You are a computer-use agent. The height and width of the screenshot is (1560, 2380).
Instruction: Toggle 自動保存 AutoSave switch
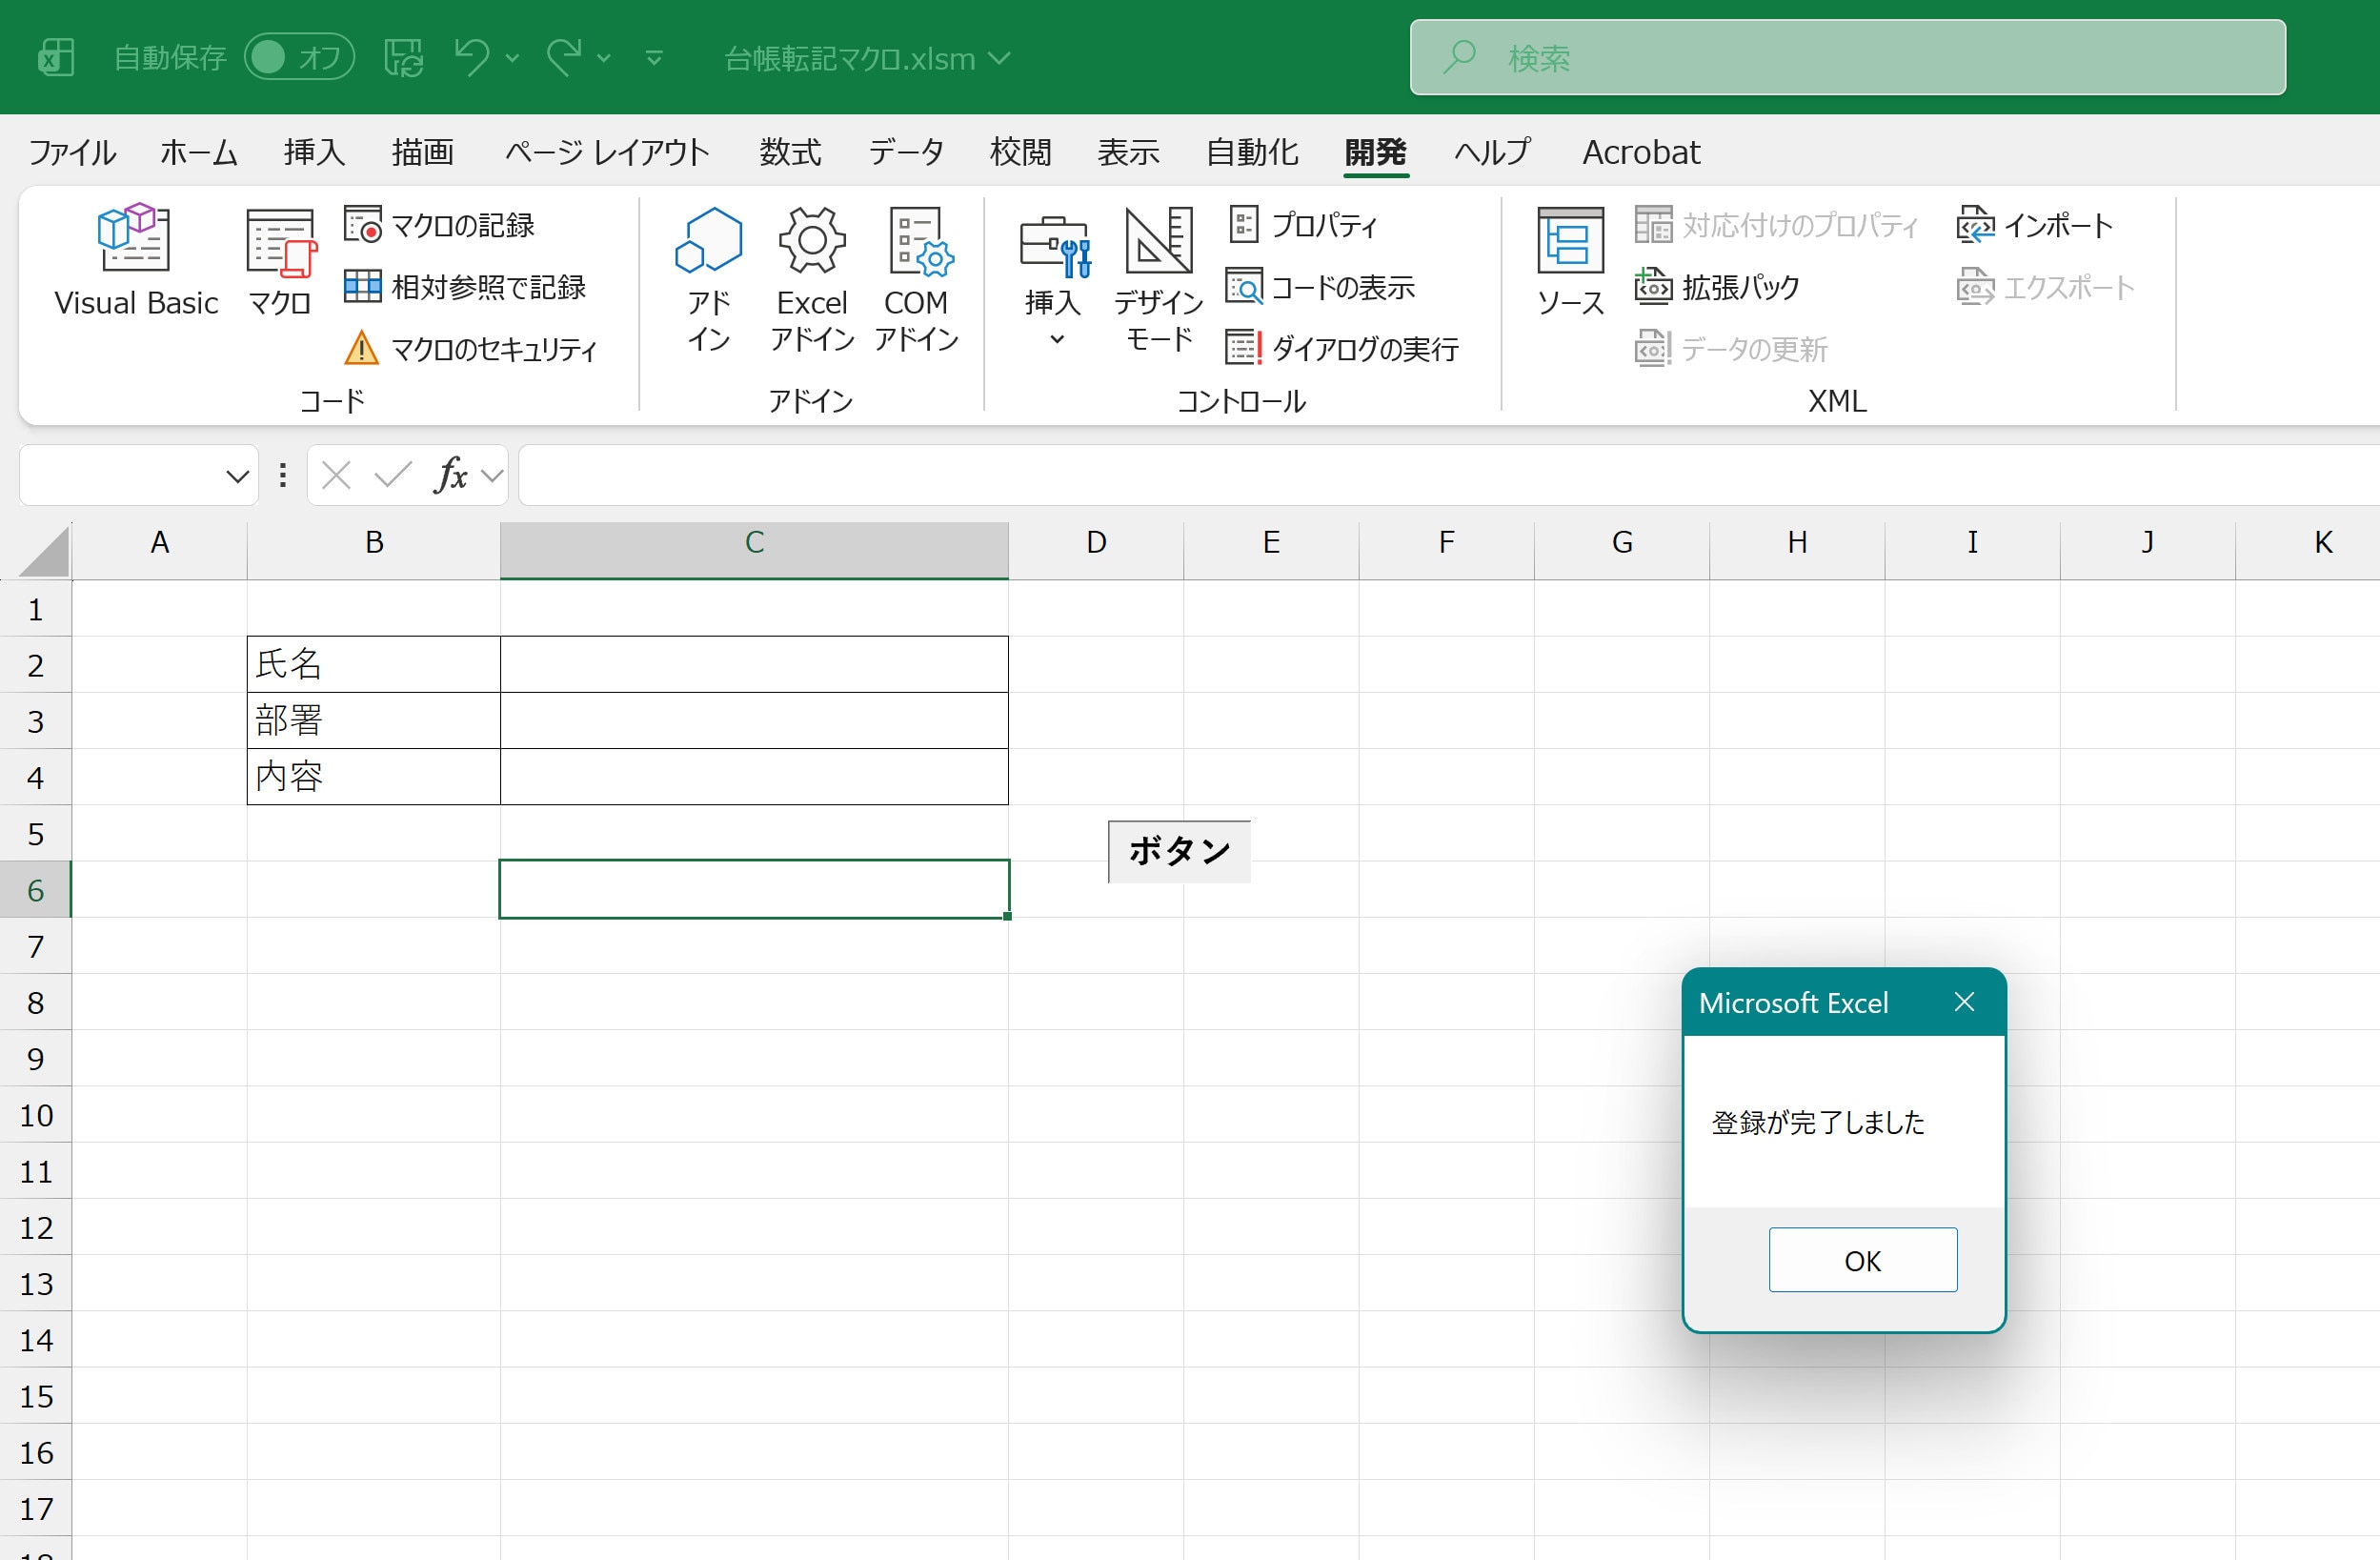pyautogui.click(x=298, y=57)
